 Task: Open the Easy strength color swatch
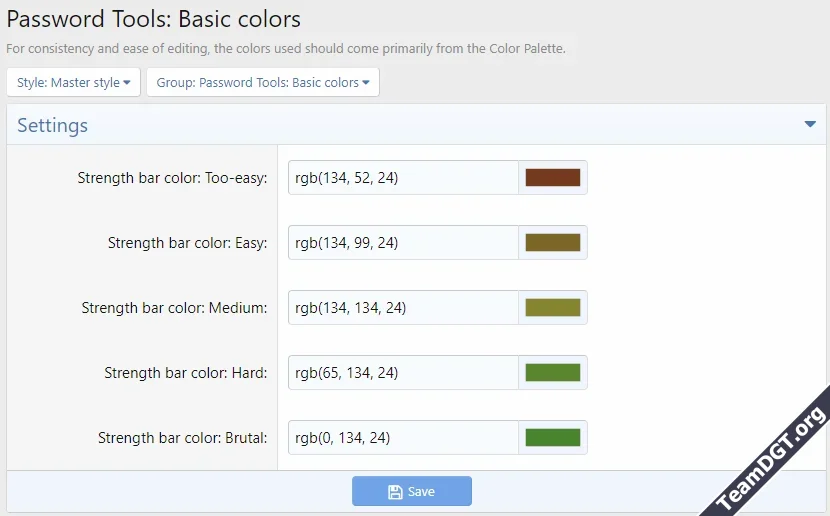tap(553, 243)
